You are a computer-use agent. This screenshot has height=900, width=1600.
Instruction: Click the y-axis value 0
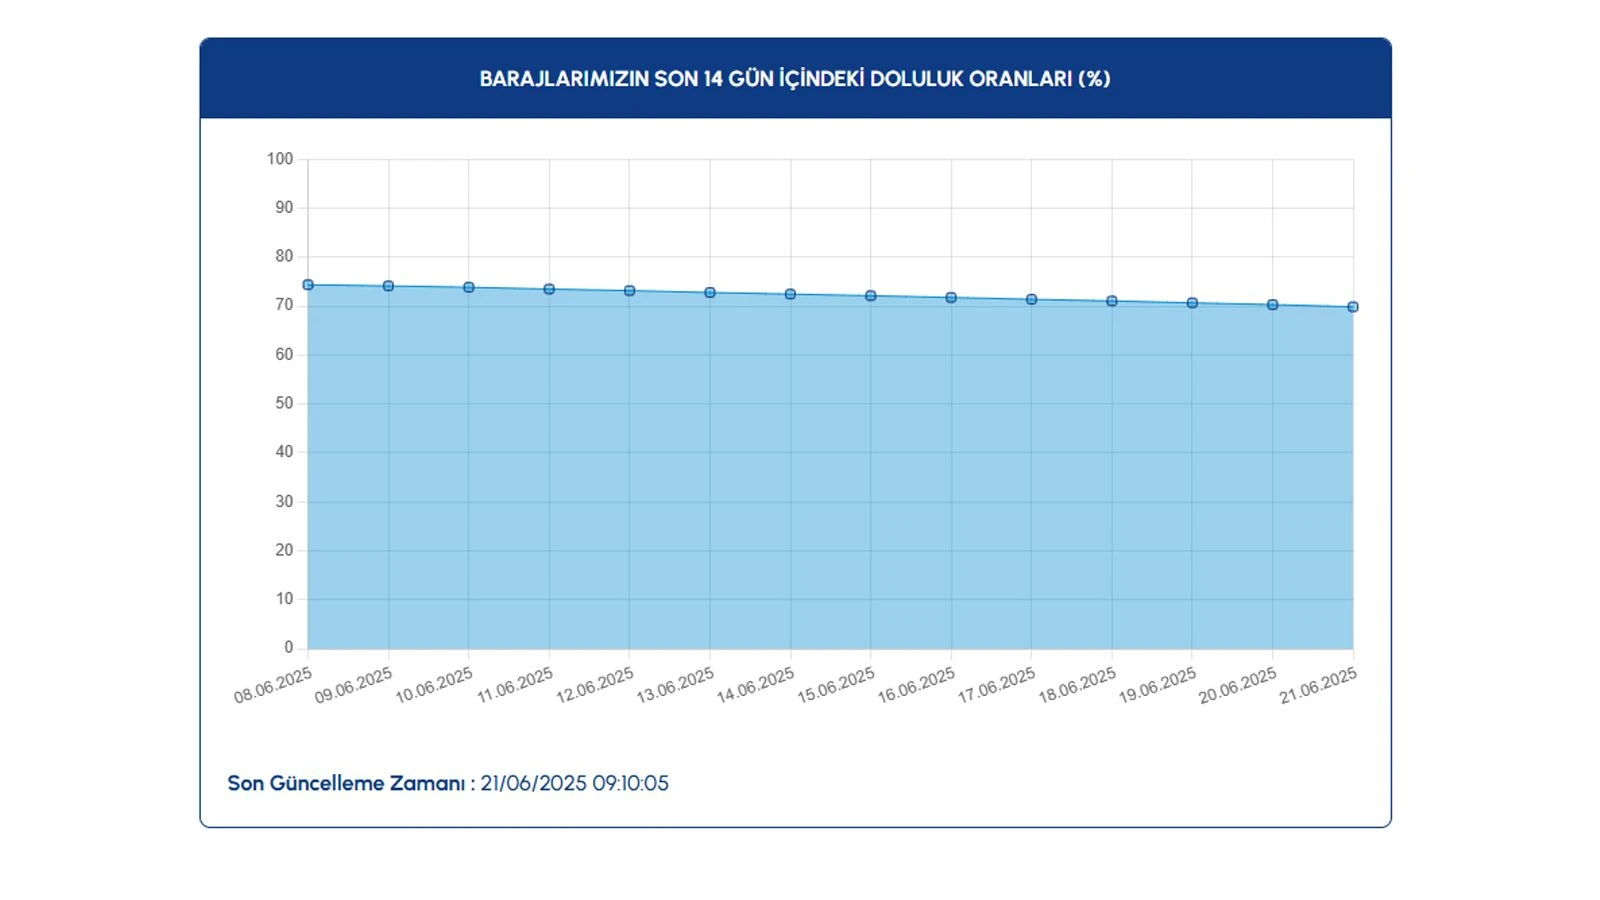(289, 648)
